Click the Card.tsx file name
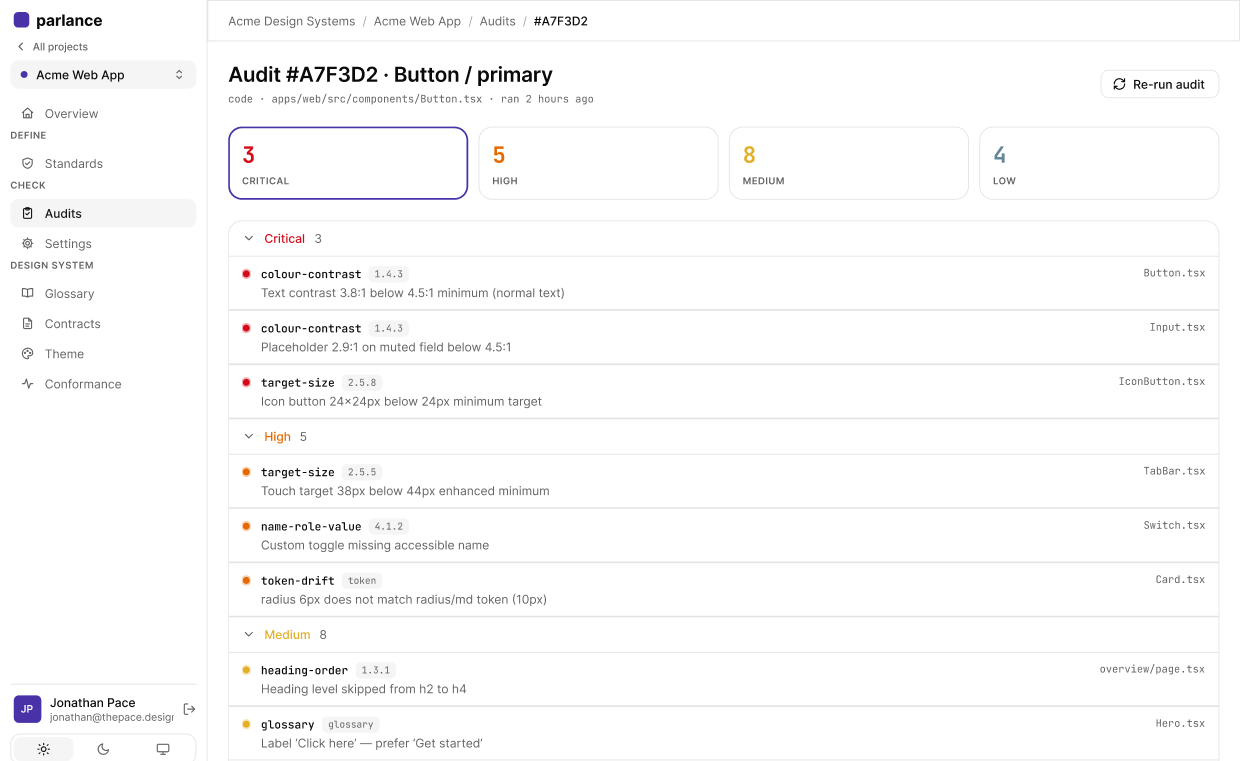This screenshot has width=1240, height=761. 1180,580
